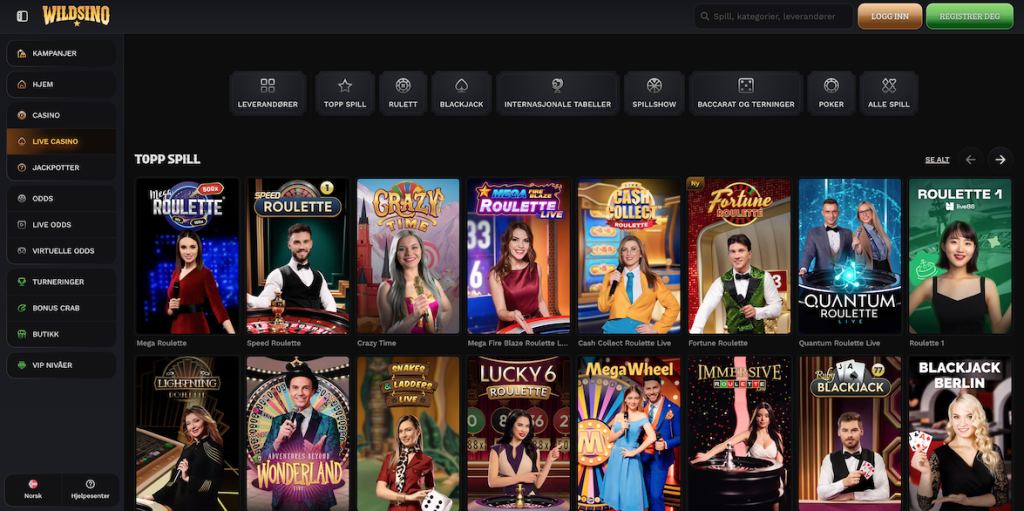The height and width of the screenshot is (511, 1024).
Task: Click the Live Odds icon
Action: click(x=22, y=225)
